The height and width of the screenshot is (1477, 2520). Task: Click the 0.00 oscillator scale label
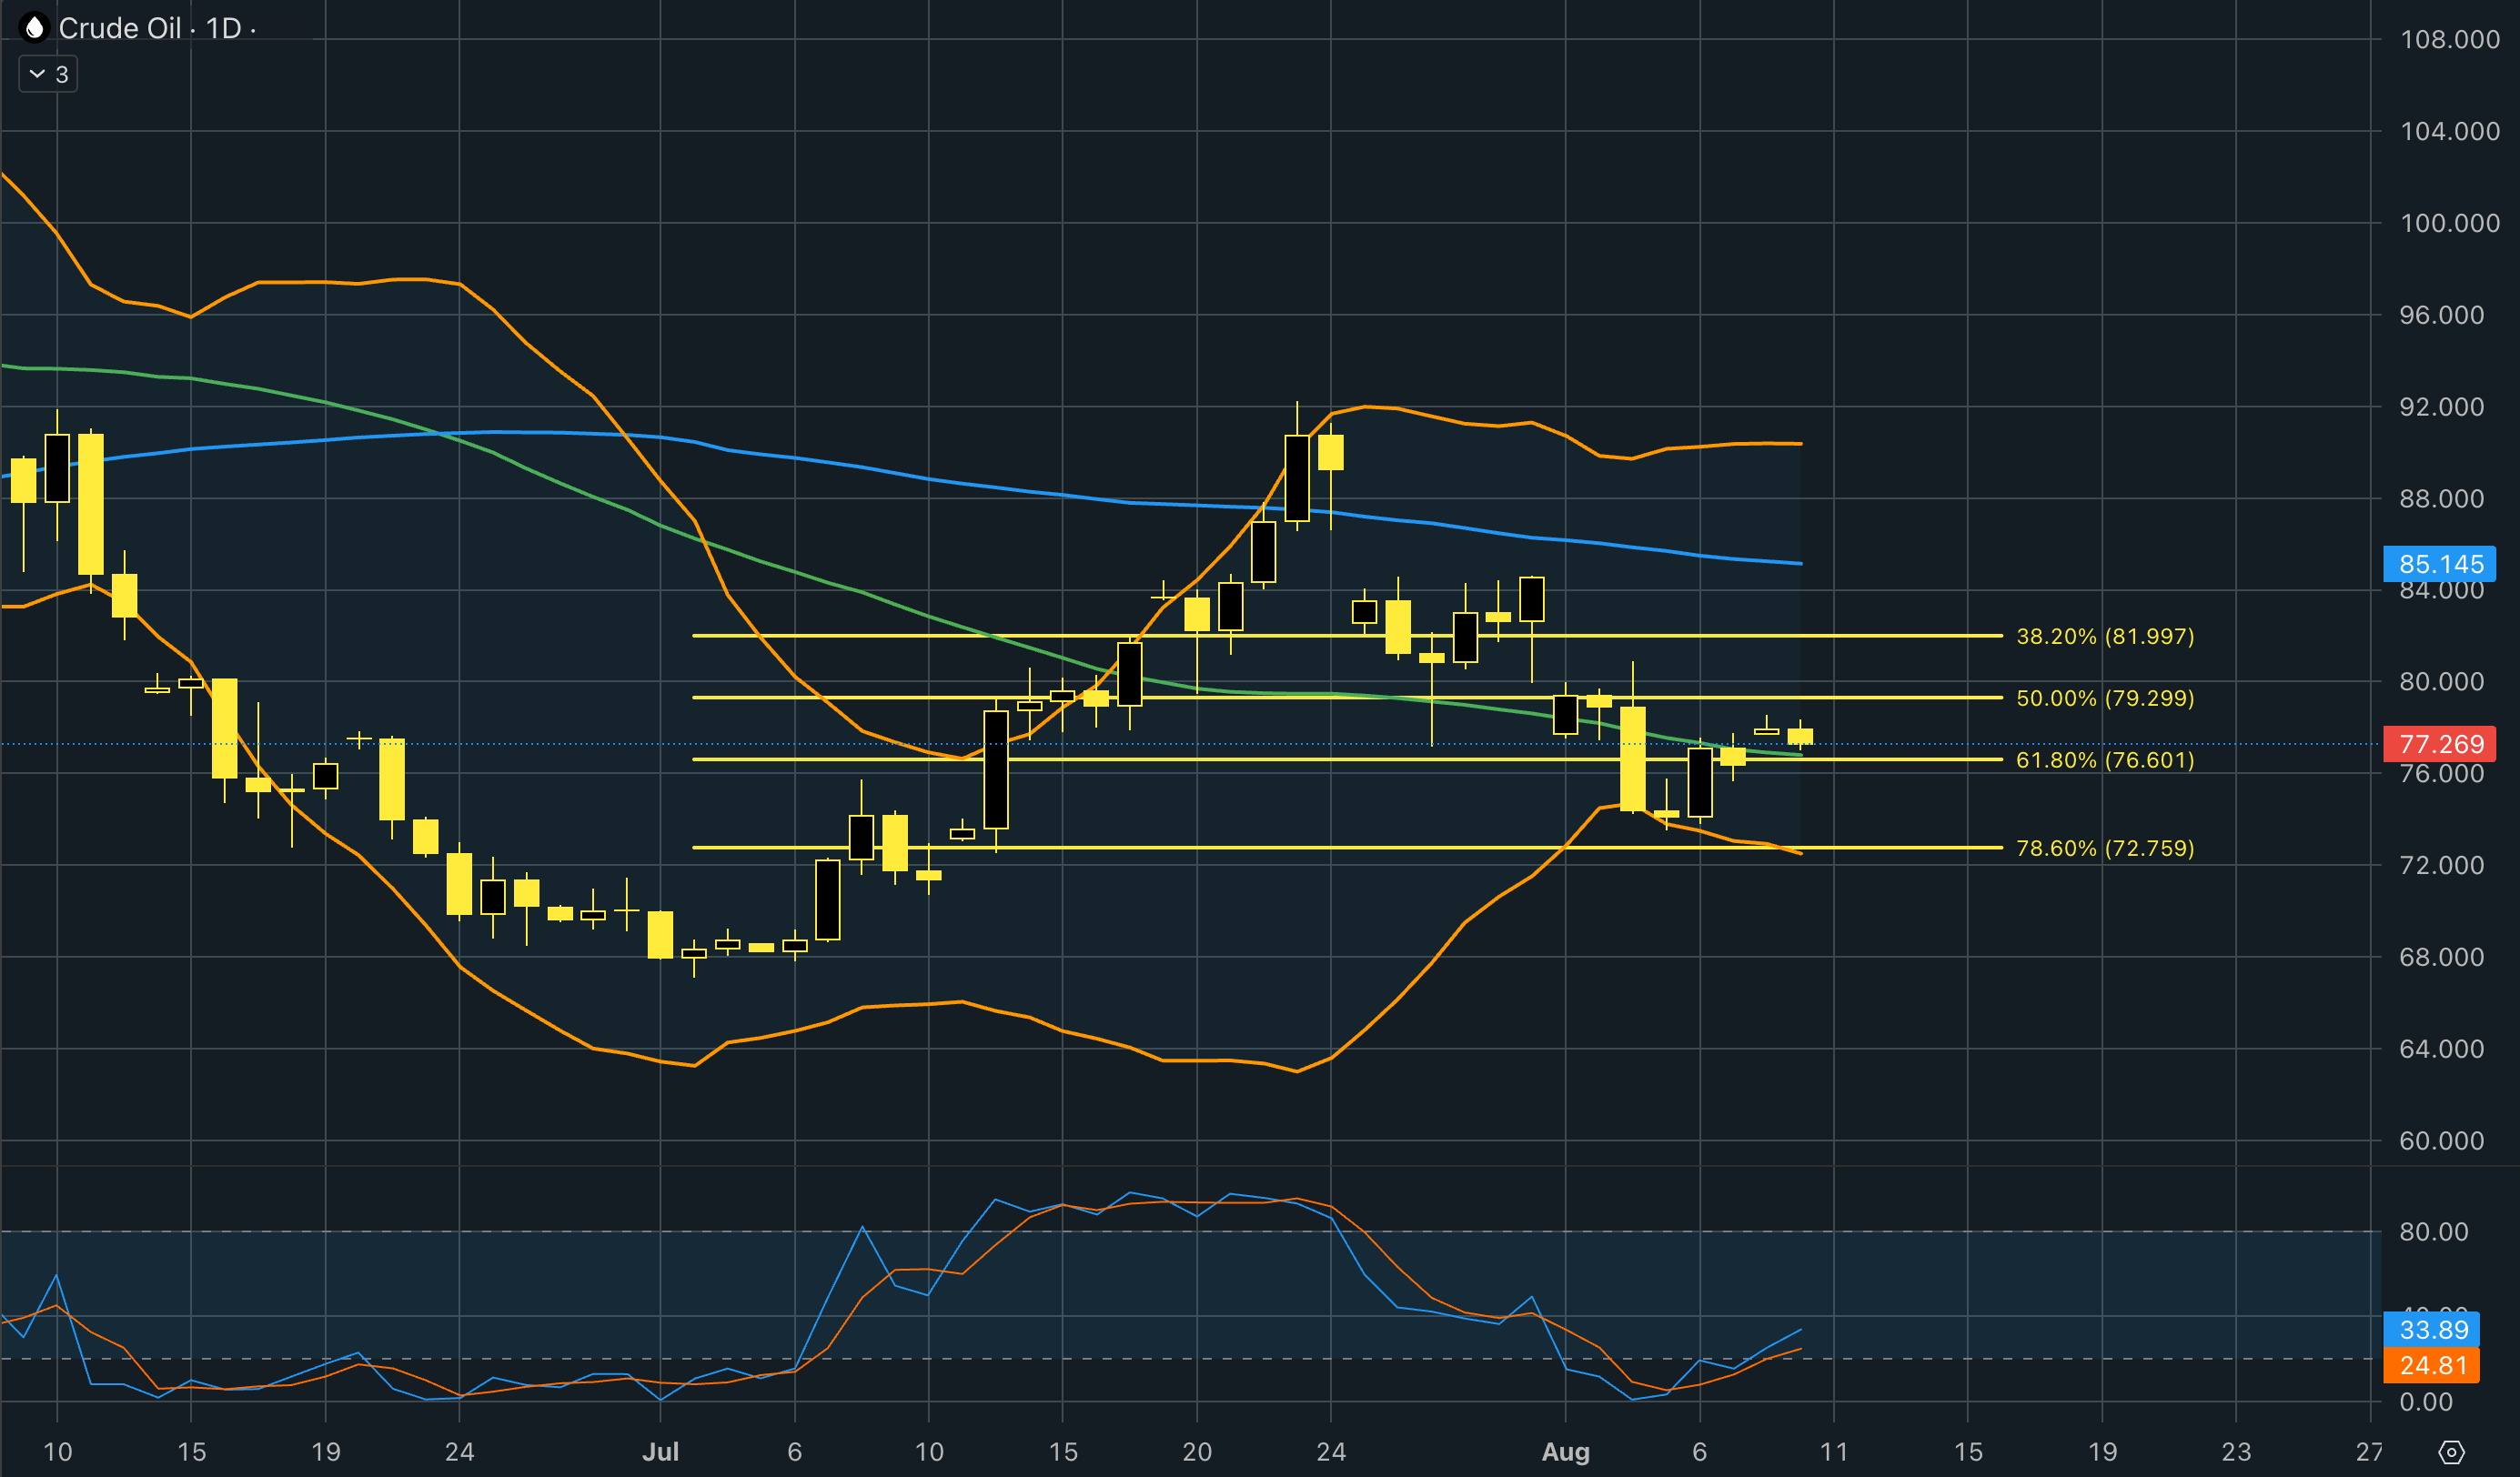(x=2426, y=1402)
